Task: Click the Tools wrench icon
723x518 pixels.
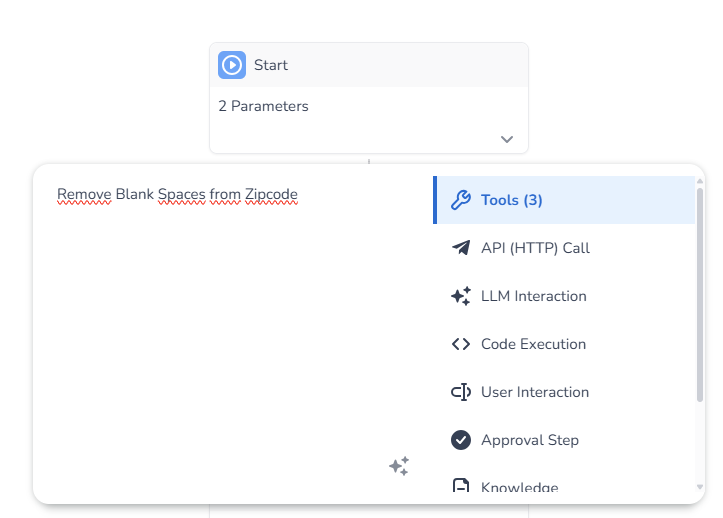Action: 460,200
